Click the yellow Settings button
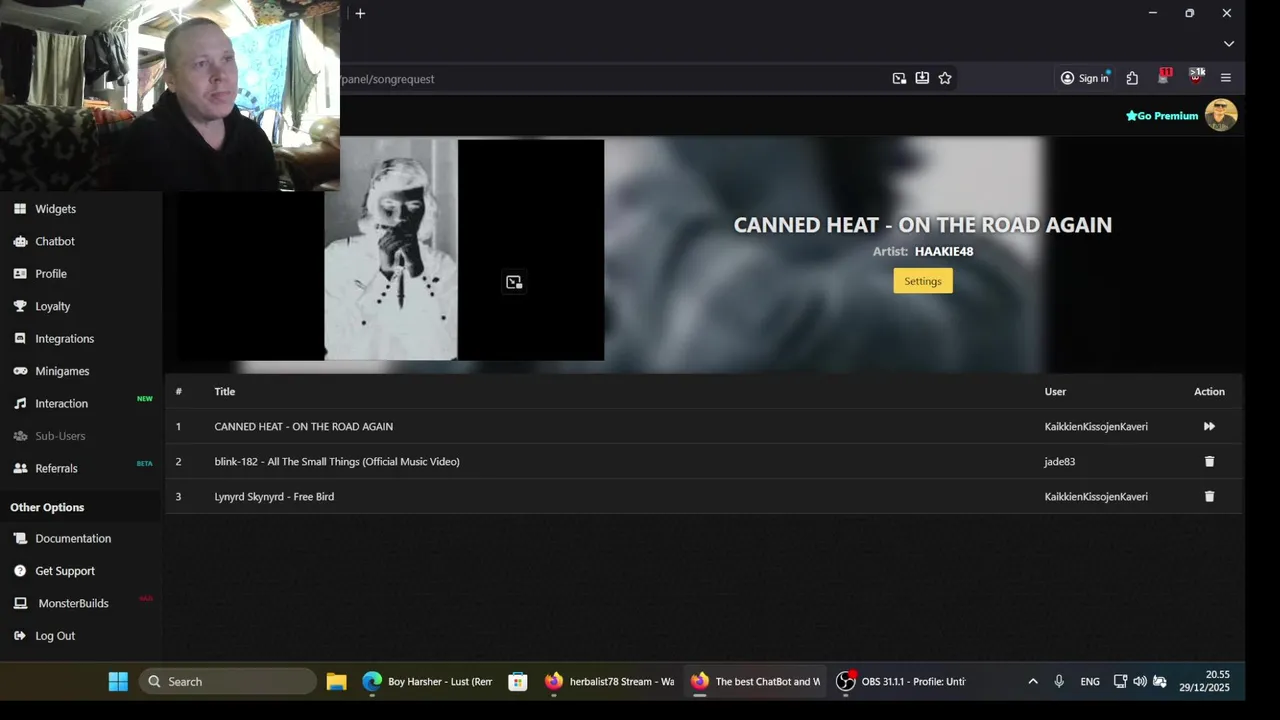1280x720 pixels. 923,281
